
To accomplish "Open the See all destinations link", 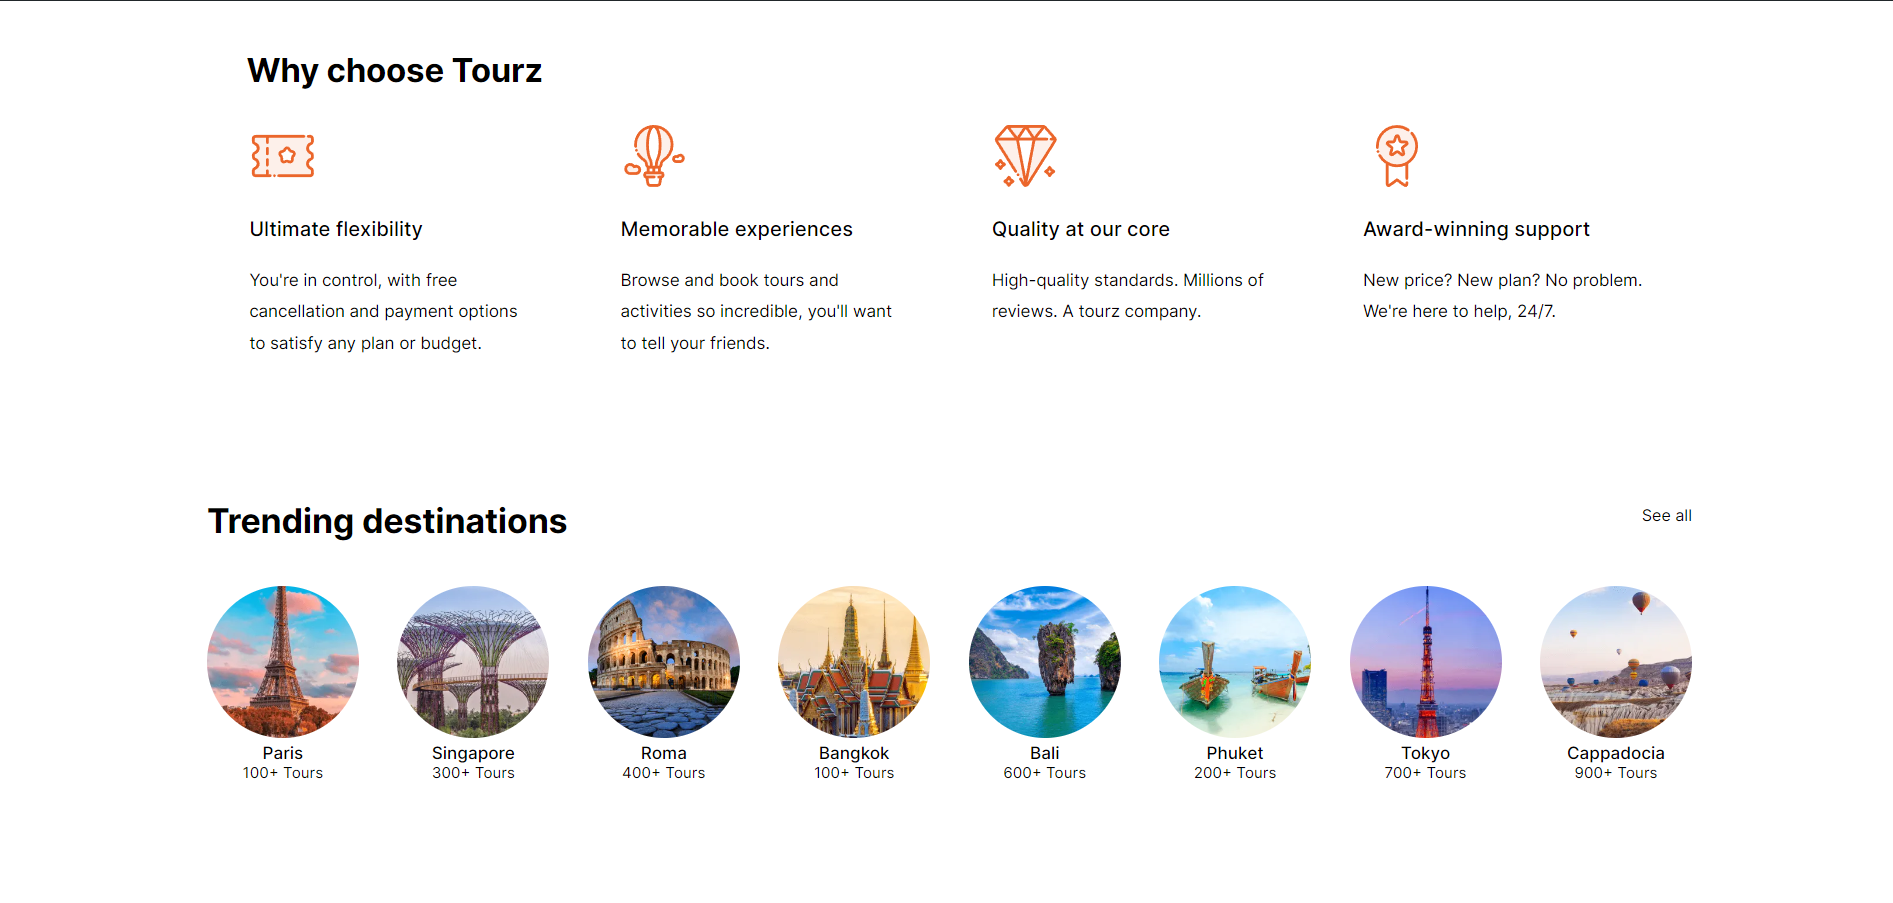I will (1666, 516).
